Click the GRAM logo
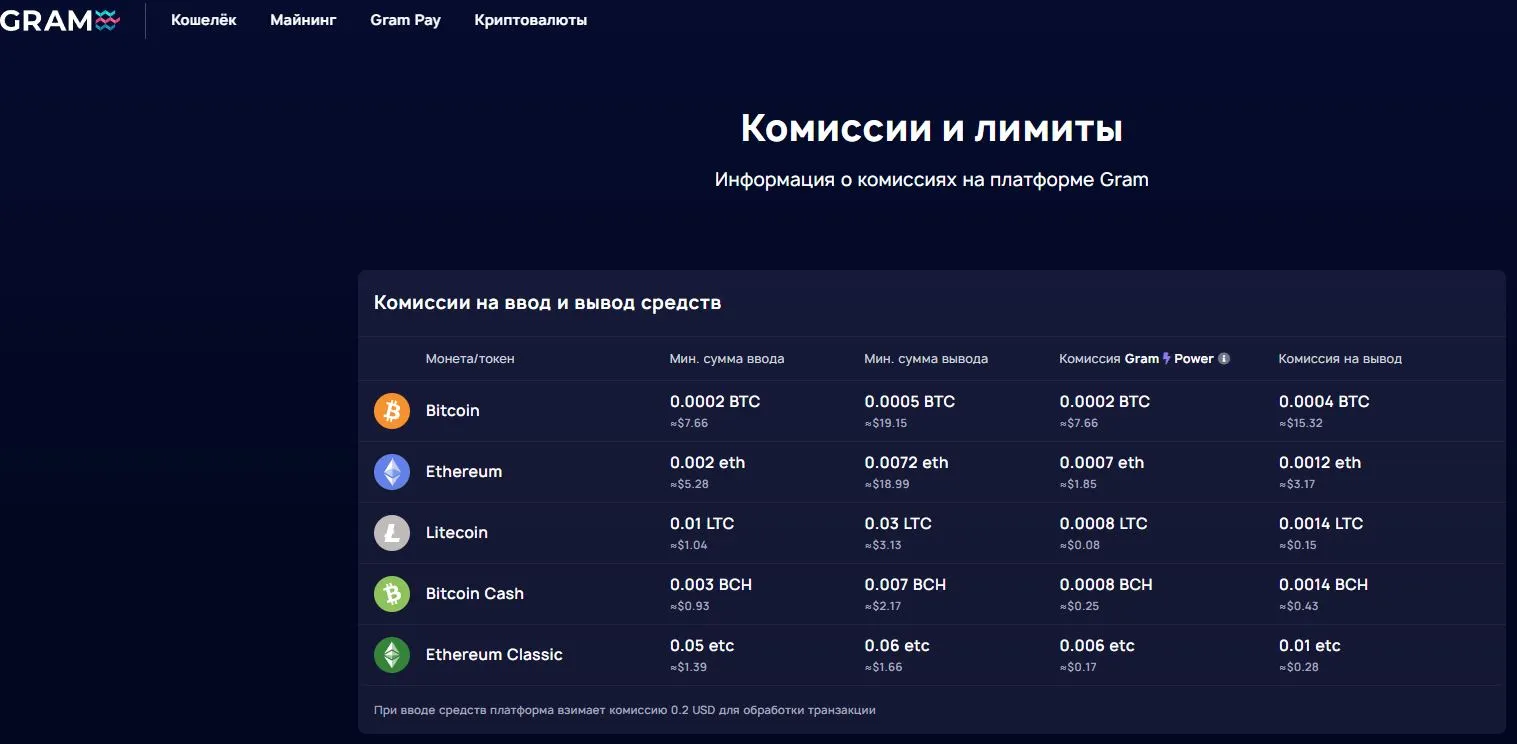This screenshot has height=744, width=1517. point(59,20)
